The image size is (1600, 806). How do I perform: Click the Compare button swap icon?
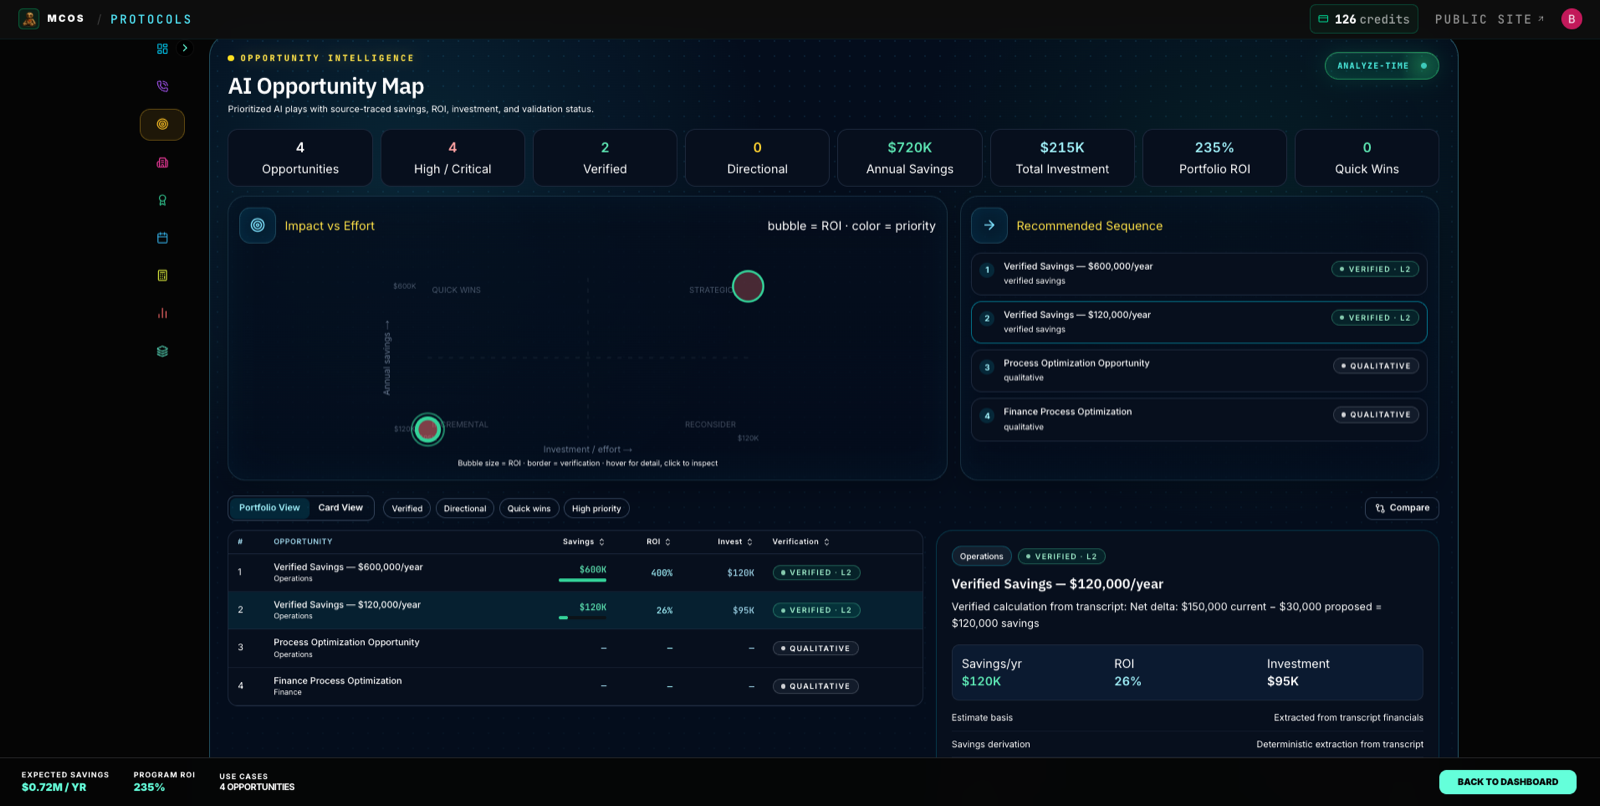(x=1380, y=508)
